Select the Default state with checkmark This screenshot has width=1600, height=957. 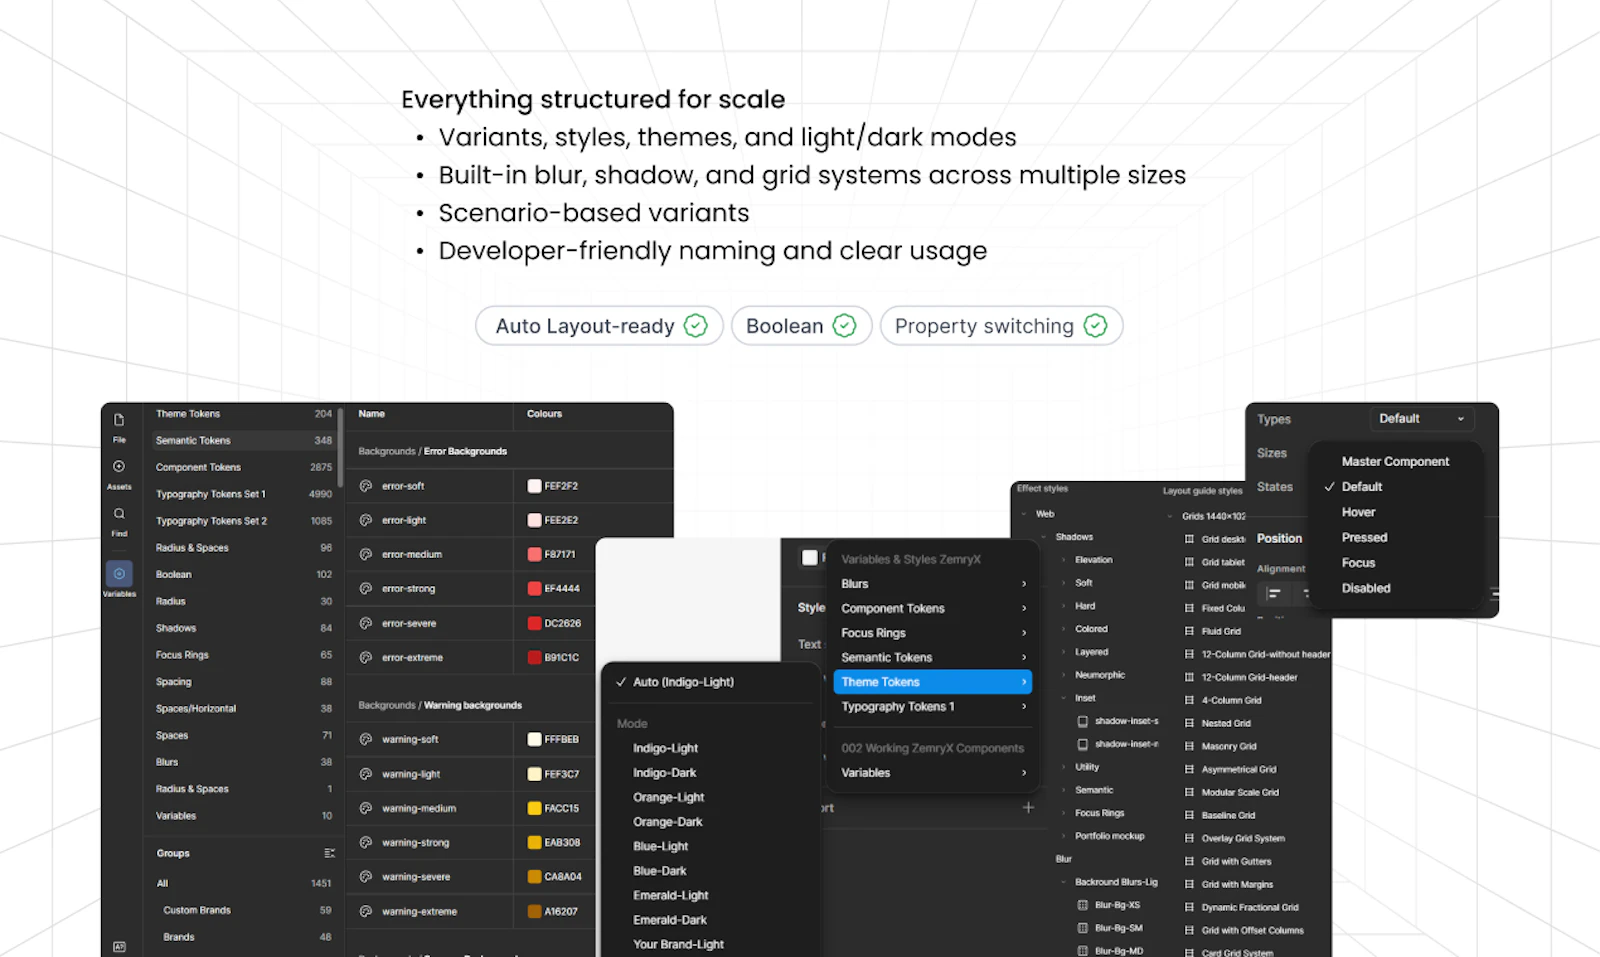[1362, 486]
